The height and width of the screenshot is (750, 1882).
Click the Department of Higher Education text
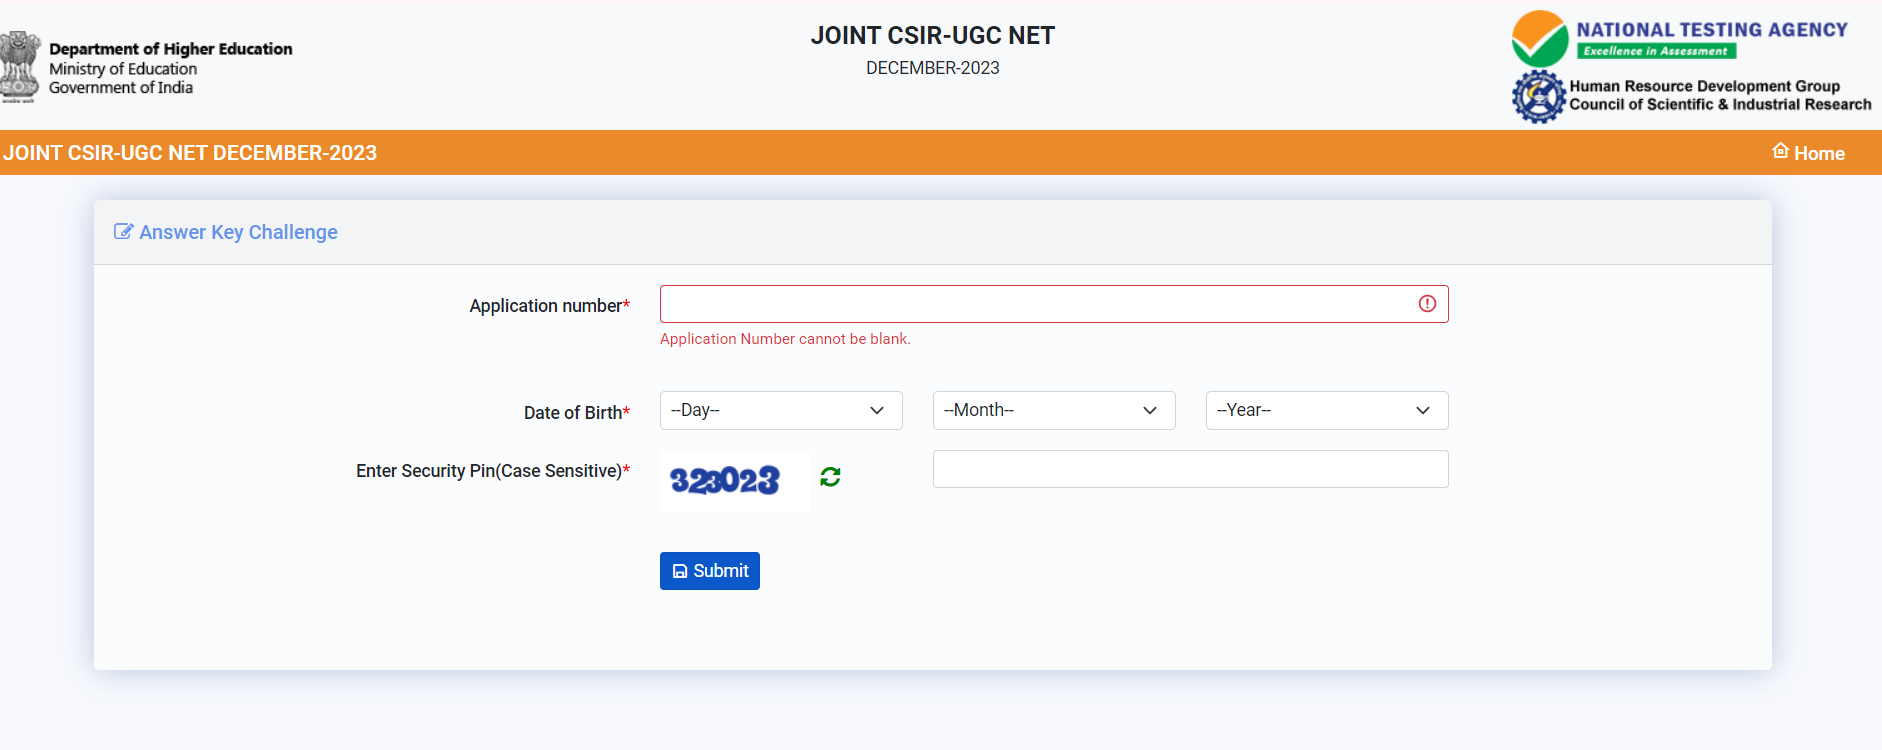171,49
